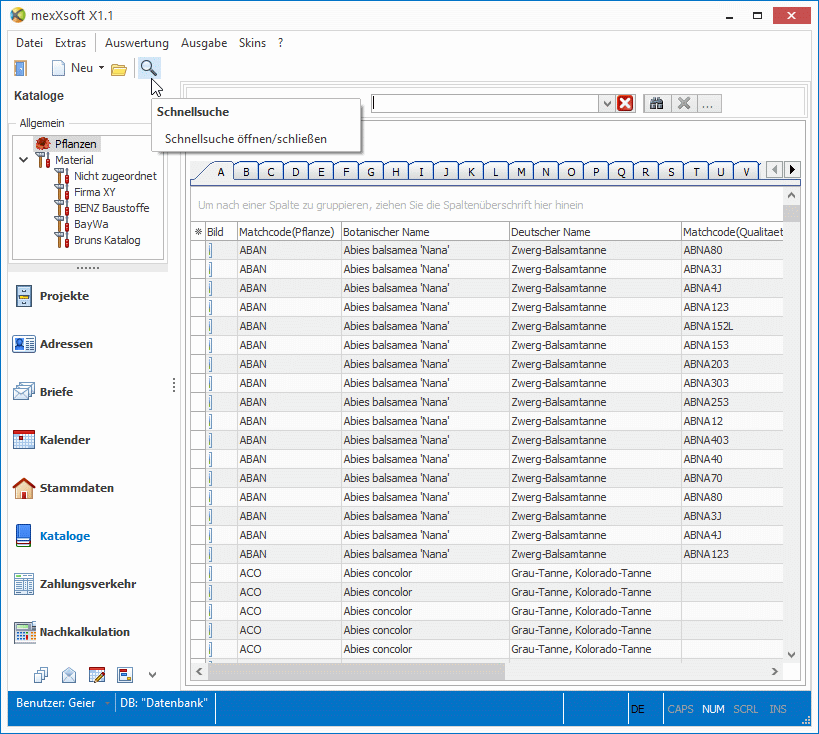Open the Briefe module
The height and width of the screenshot is (734, 819).
pyautogui.click(x=44, y=392)
